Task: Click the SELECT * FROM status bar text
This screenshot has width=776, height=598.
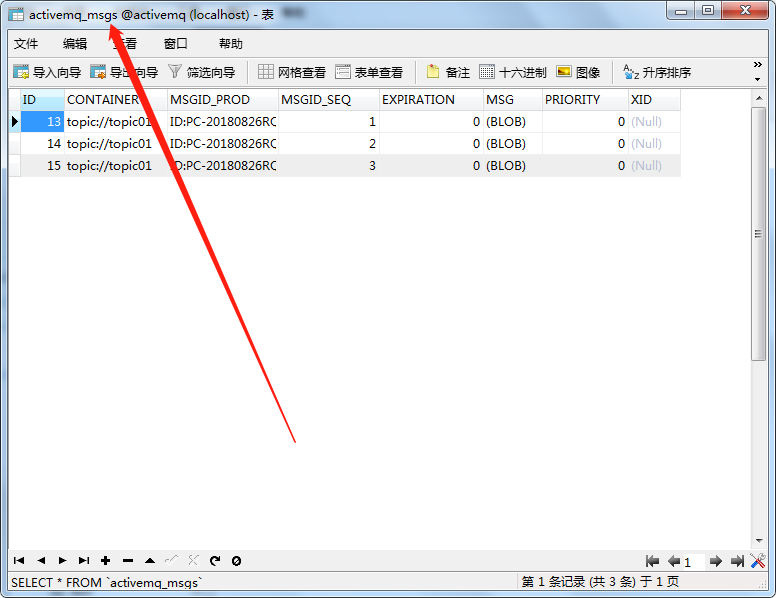Action: (x=107, y=582)
